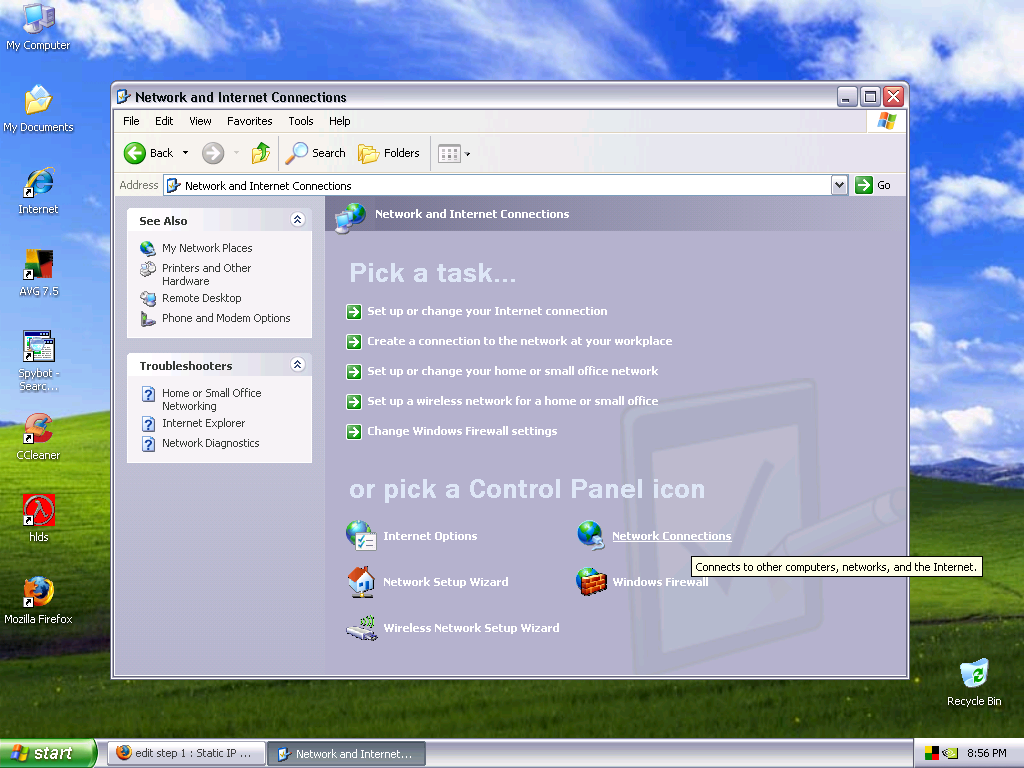Click the greyed Forward arrow icon

coord(212,153)
